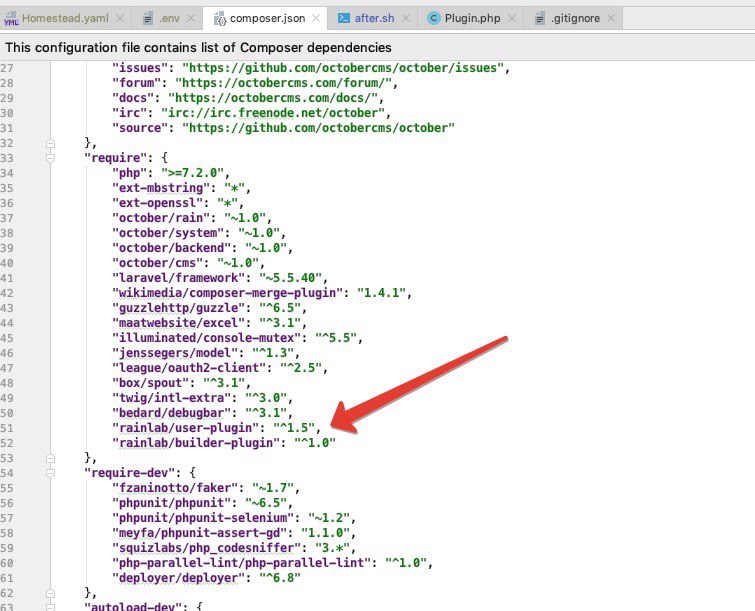Click fold marker at line 62
The image size is (755, 611).
pos(50,593)
